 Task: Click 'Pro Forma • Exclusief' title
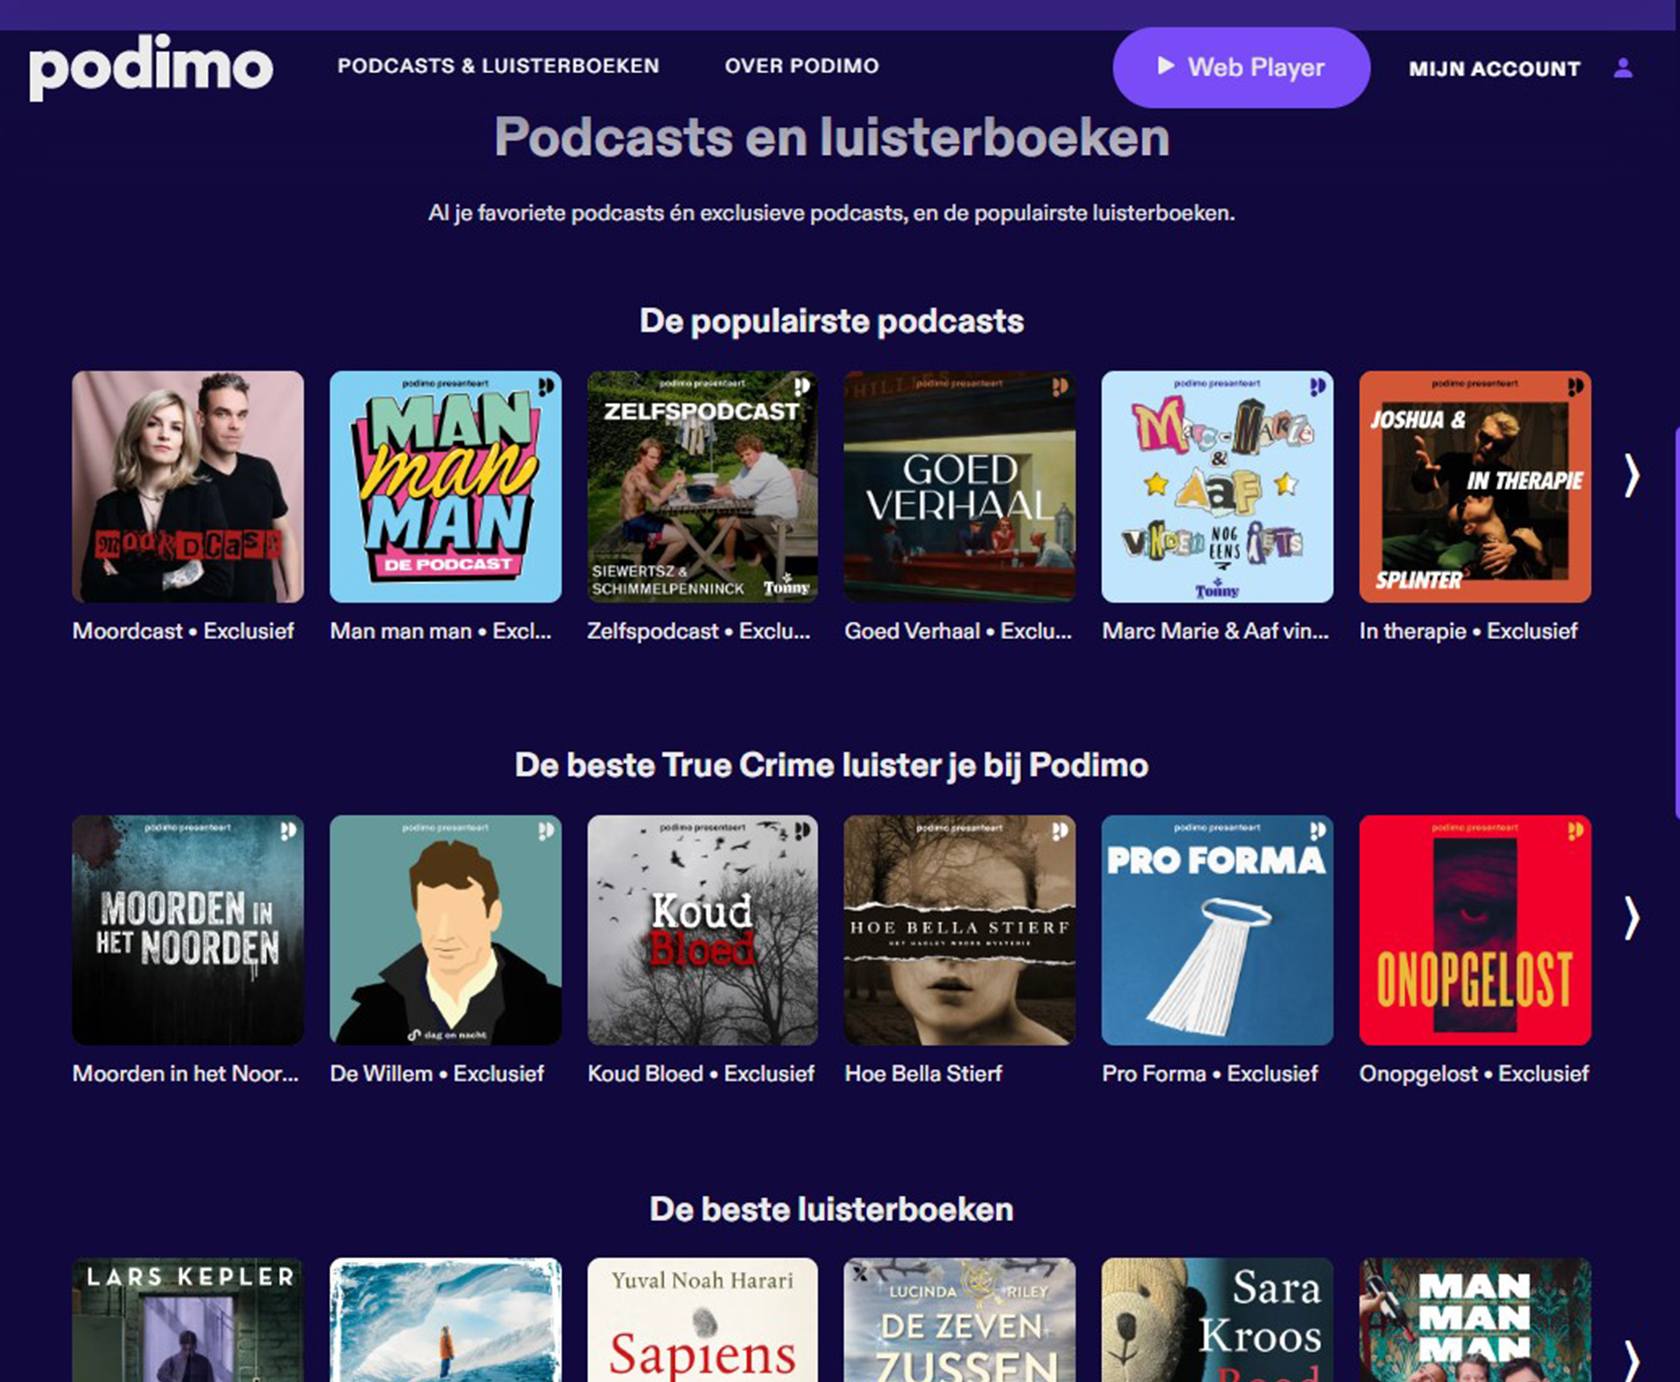tap(1210, 1074)
